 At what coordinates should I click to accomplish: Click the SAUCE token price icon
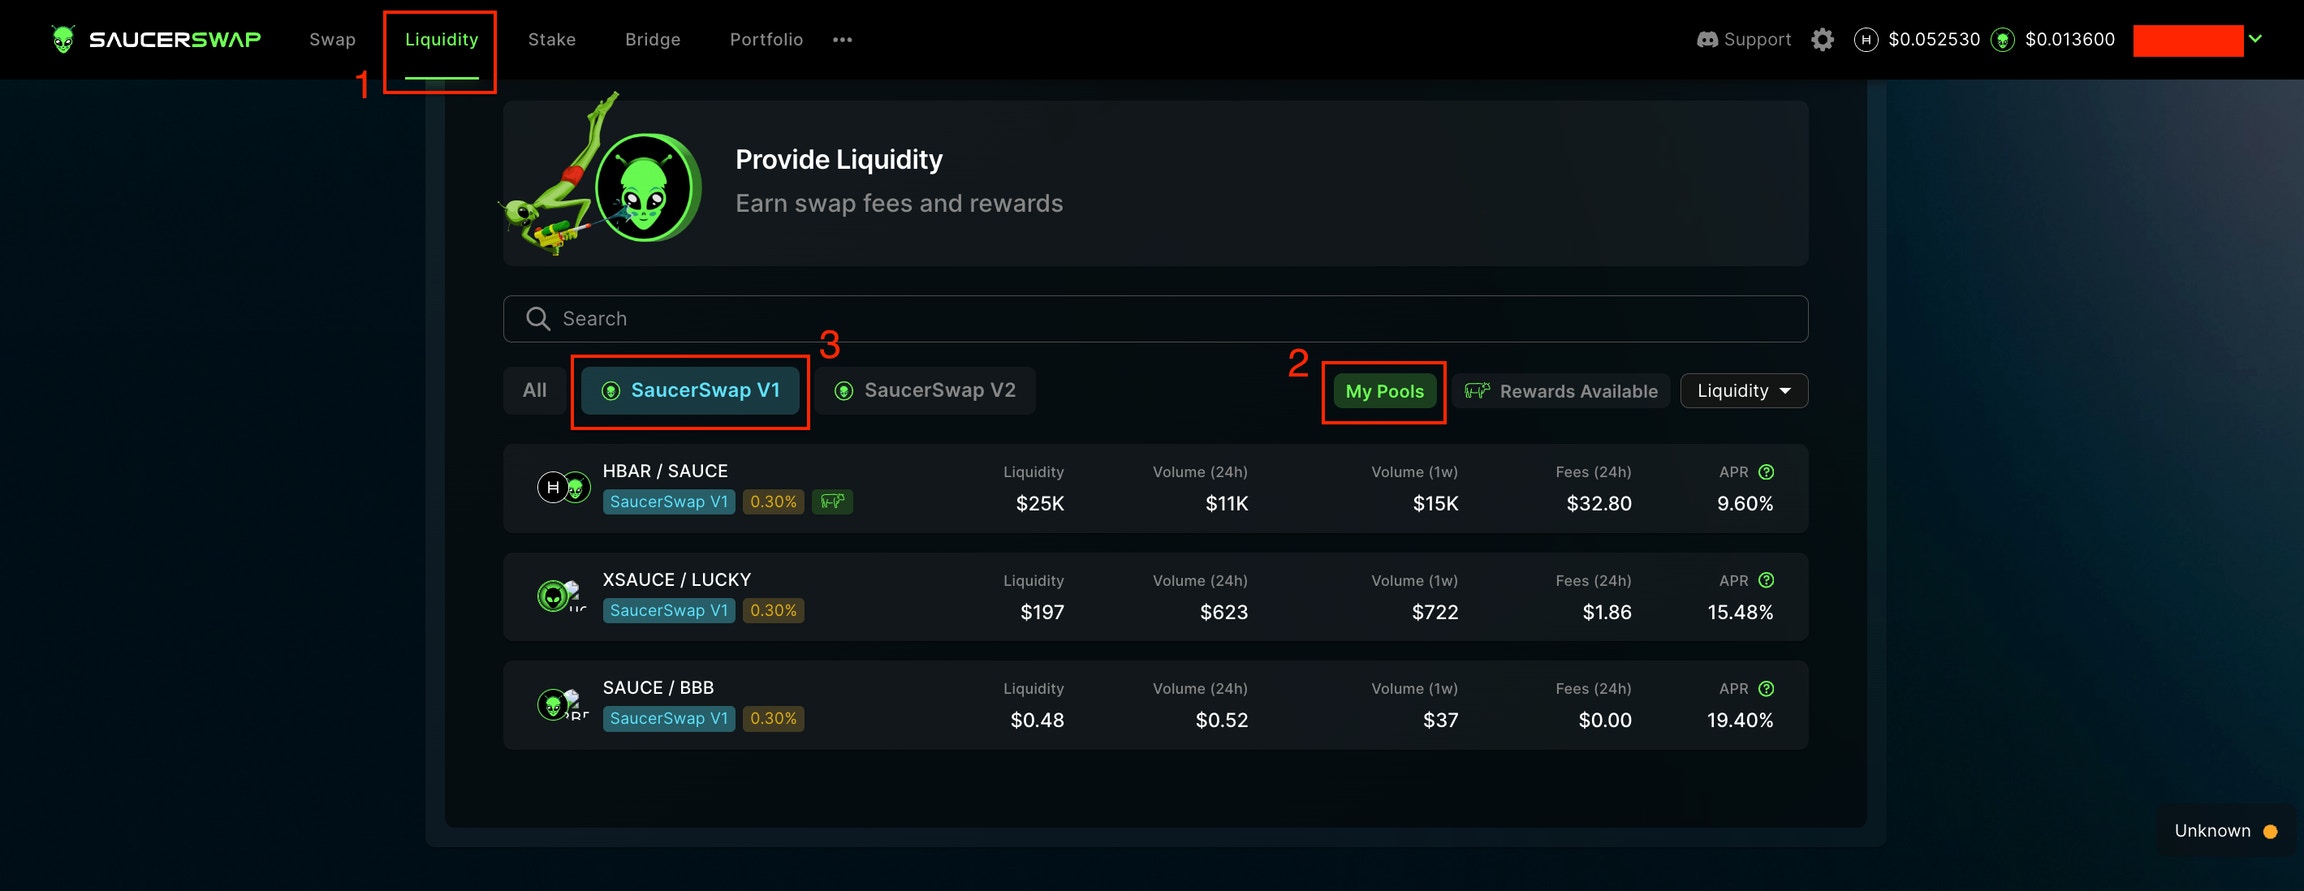2002,39
